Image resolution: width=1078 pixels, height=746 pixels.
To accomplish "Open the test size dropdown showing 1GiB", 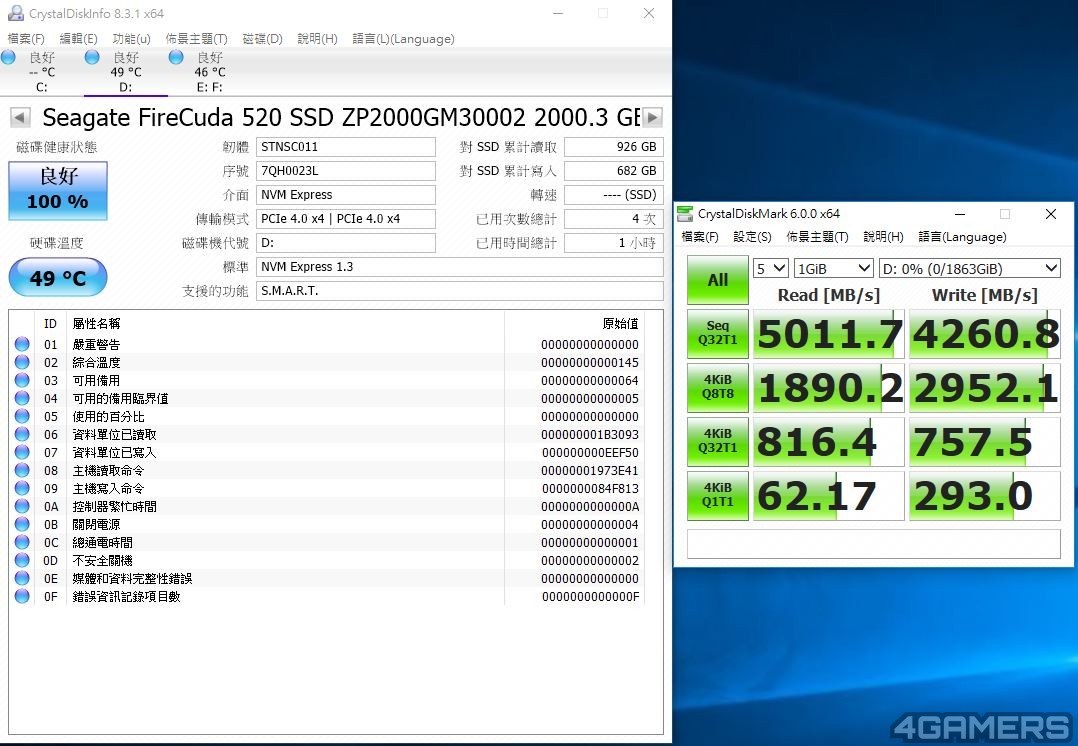I will (x=833, y=268).
